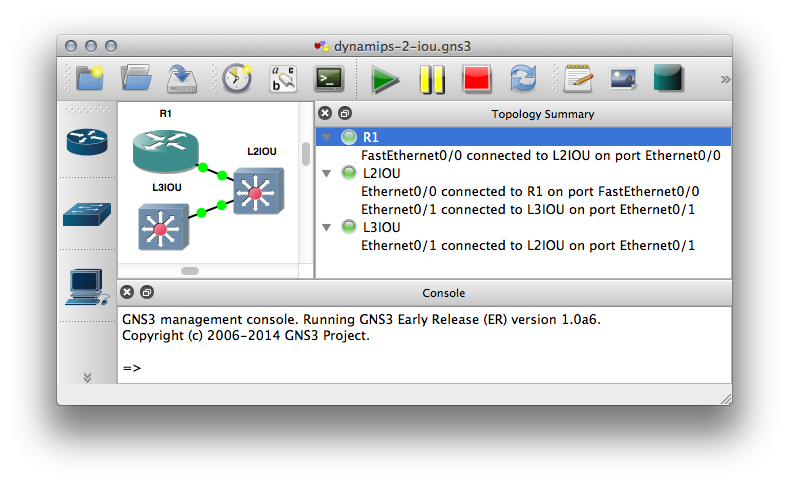Collapse the L2IOU tree node
This screenshot has width=789, height=484.
click(327, 174)
